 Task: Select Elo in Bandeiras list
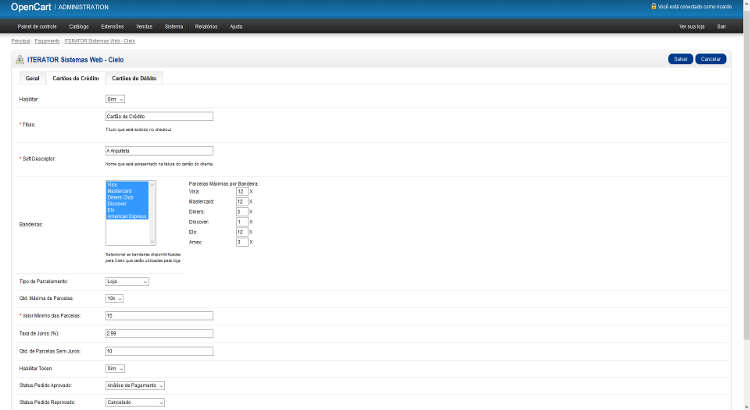point(127,210)
